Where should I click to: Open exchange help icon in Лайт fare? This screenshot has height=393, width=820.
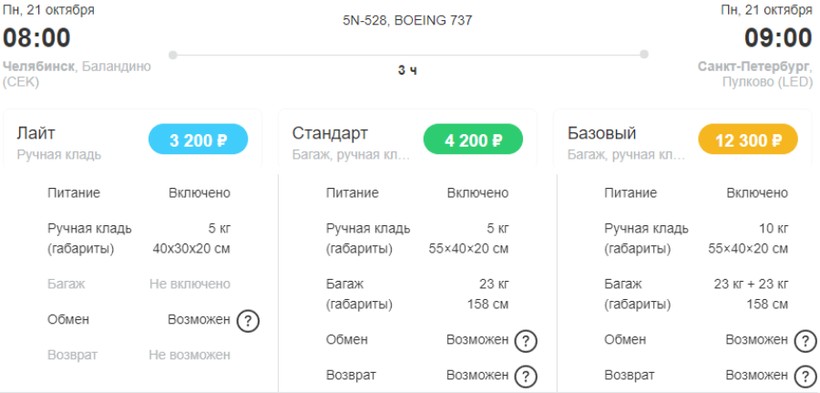[248, 321]
